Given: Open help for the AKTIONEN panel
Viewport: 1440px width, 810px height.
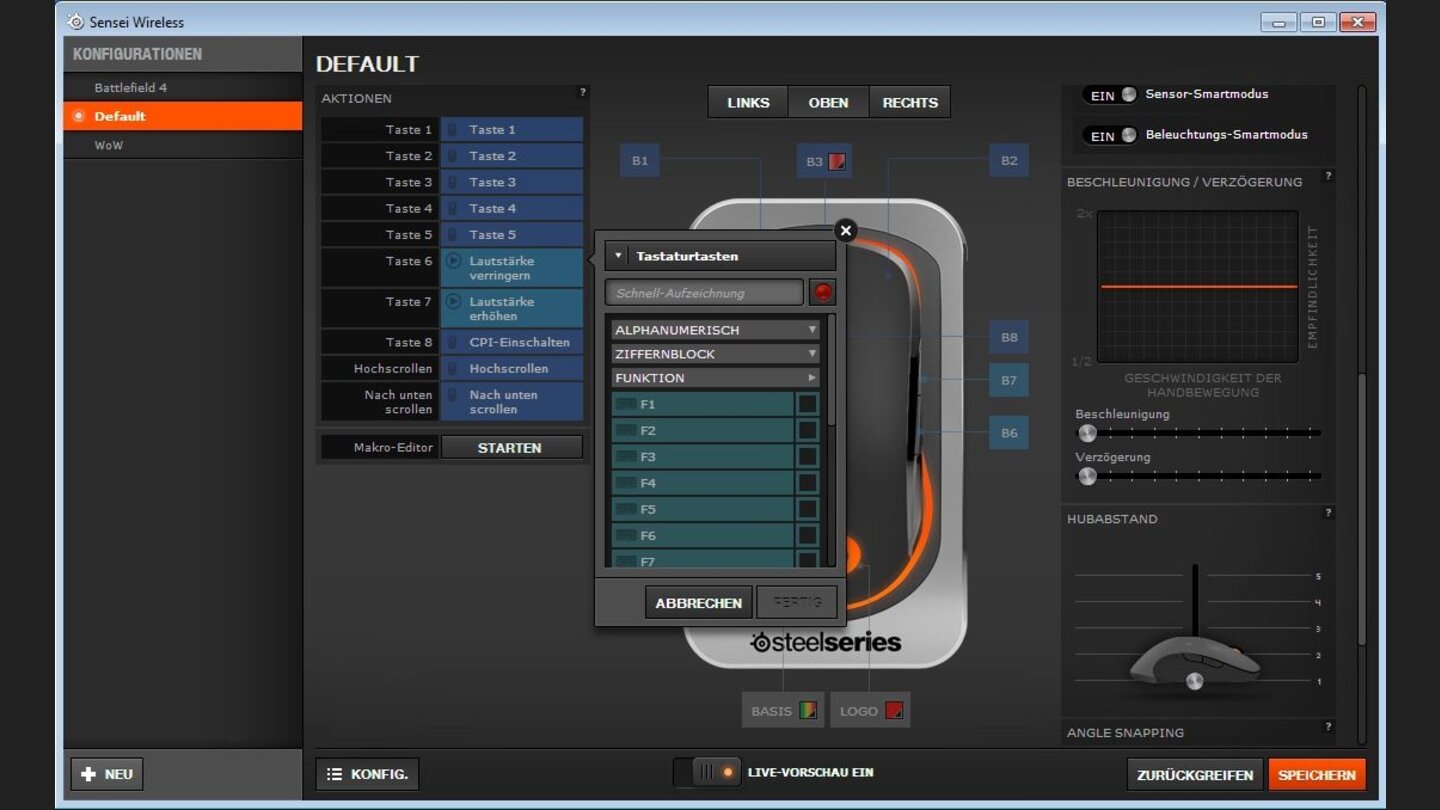Looking at the screenshot, I should point(583,93).
